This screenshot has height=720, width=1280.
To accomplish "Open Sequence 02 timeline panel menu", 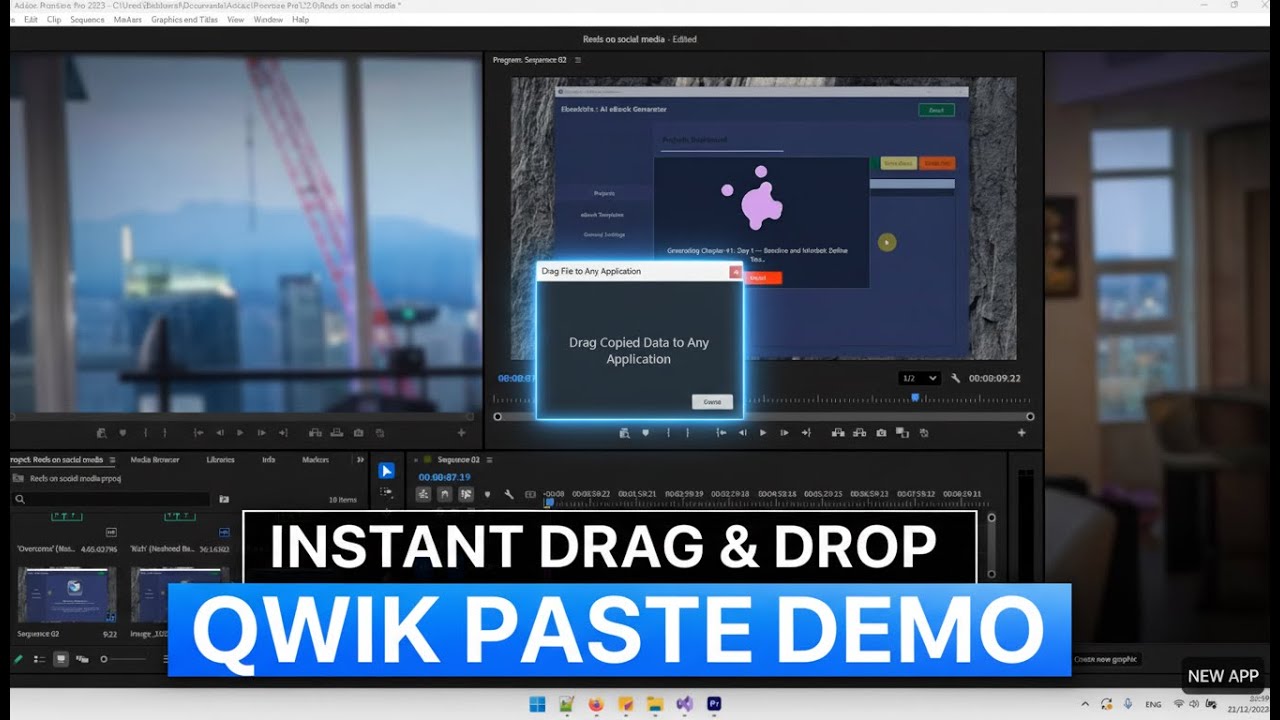I will coord(490,460).
